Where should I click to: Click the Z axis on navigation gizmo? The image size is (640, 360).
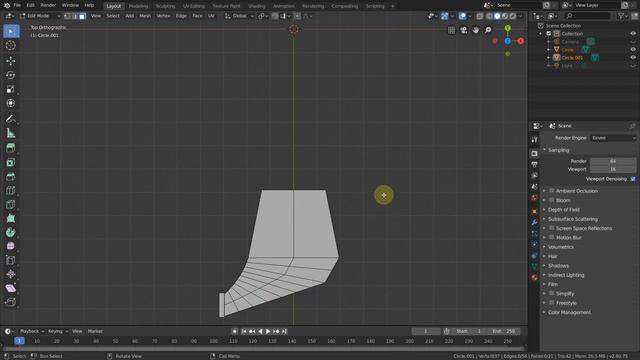[x=508, y=41]
